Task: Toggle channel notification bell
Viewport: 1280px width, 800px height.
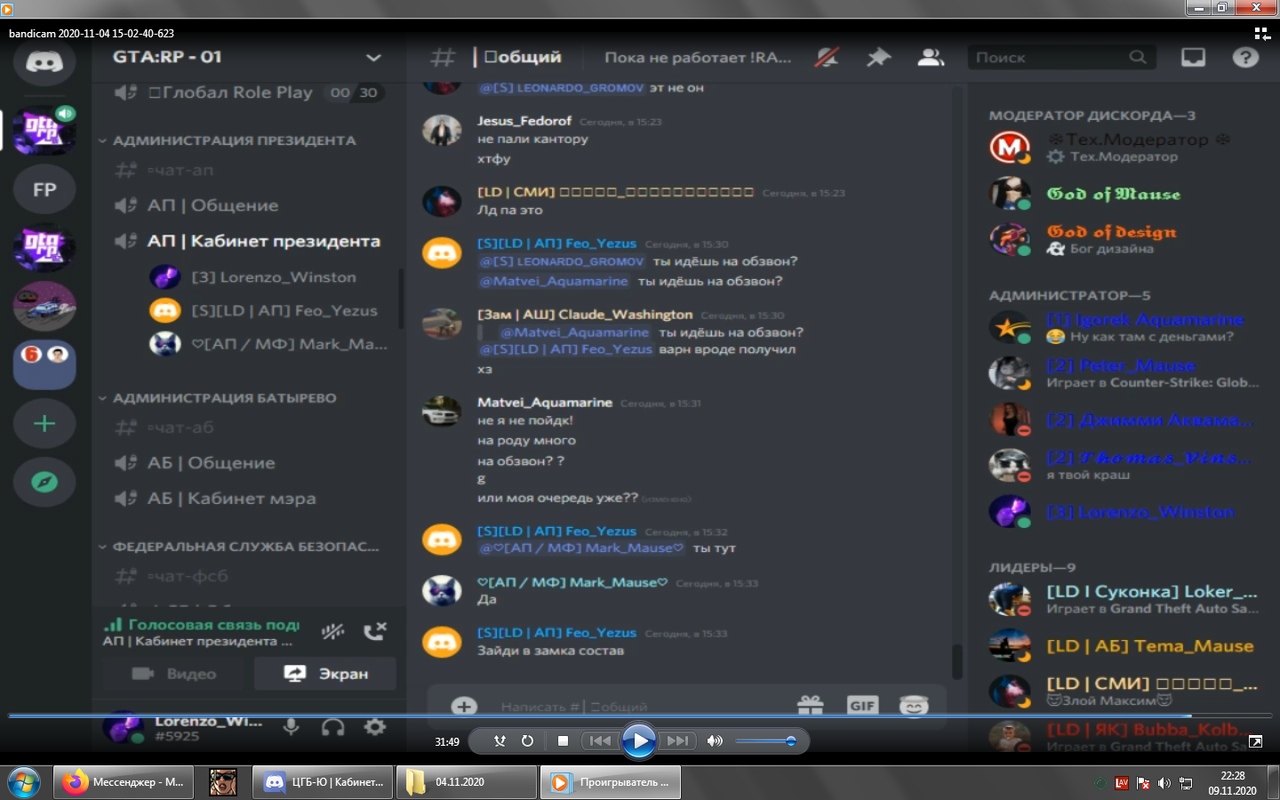Action: (827, 58)
